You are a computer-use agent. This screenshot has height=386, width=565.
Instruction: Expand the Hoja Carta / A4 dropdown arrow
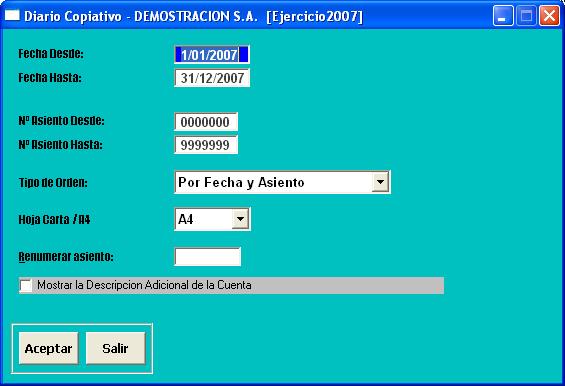240,219
